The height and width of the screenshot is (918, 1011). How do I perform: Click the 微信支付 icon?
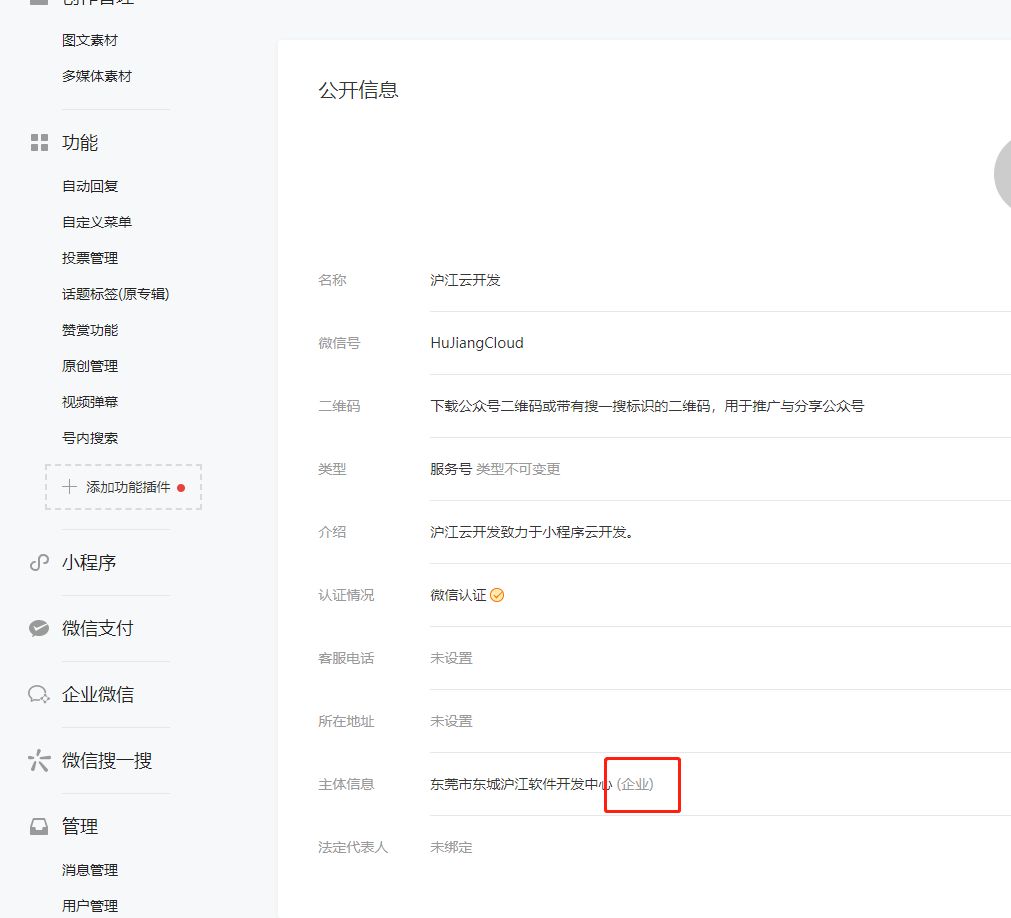39,629
